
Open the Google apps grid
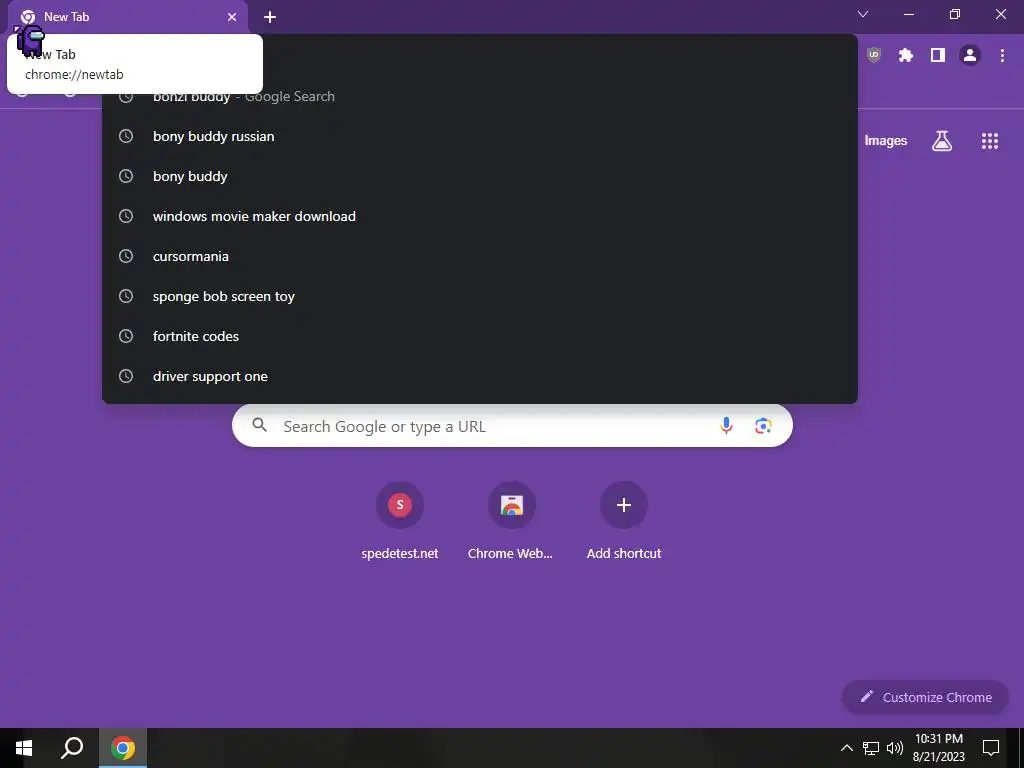pyautogui.click(x=990, y=140)
